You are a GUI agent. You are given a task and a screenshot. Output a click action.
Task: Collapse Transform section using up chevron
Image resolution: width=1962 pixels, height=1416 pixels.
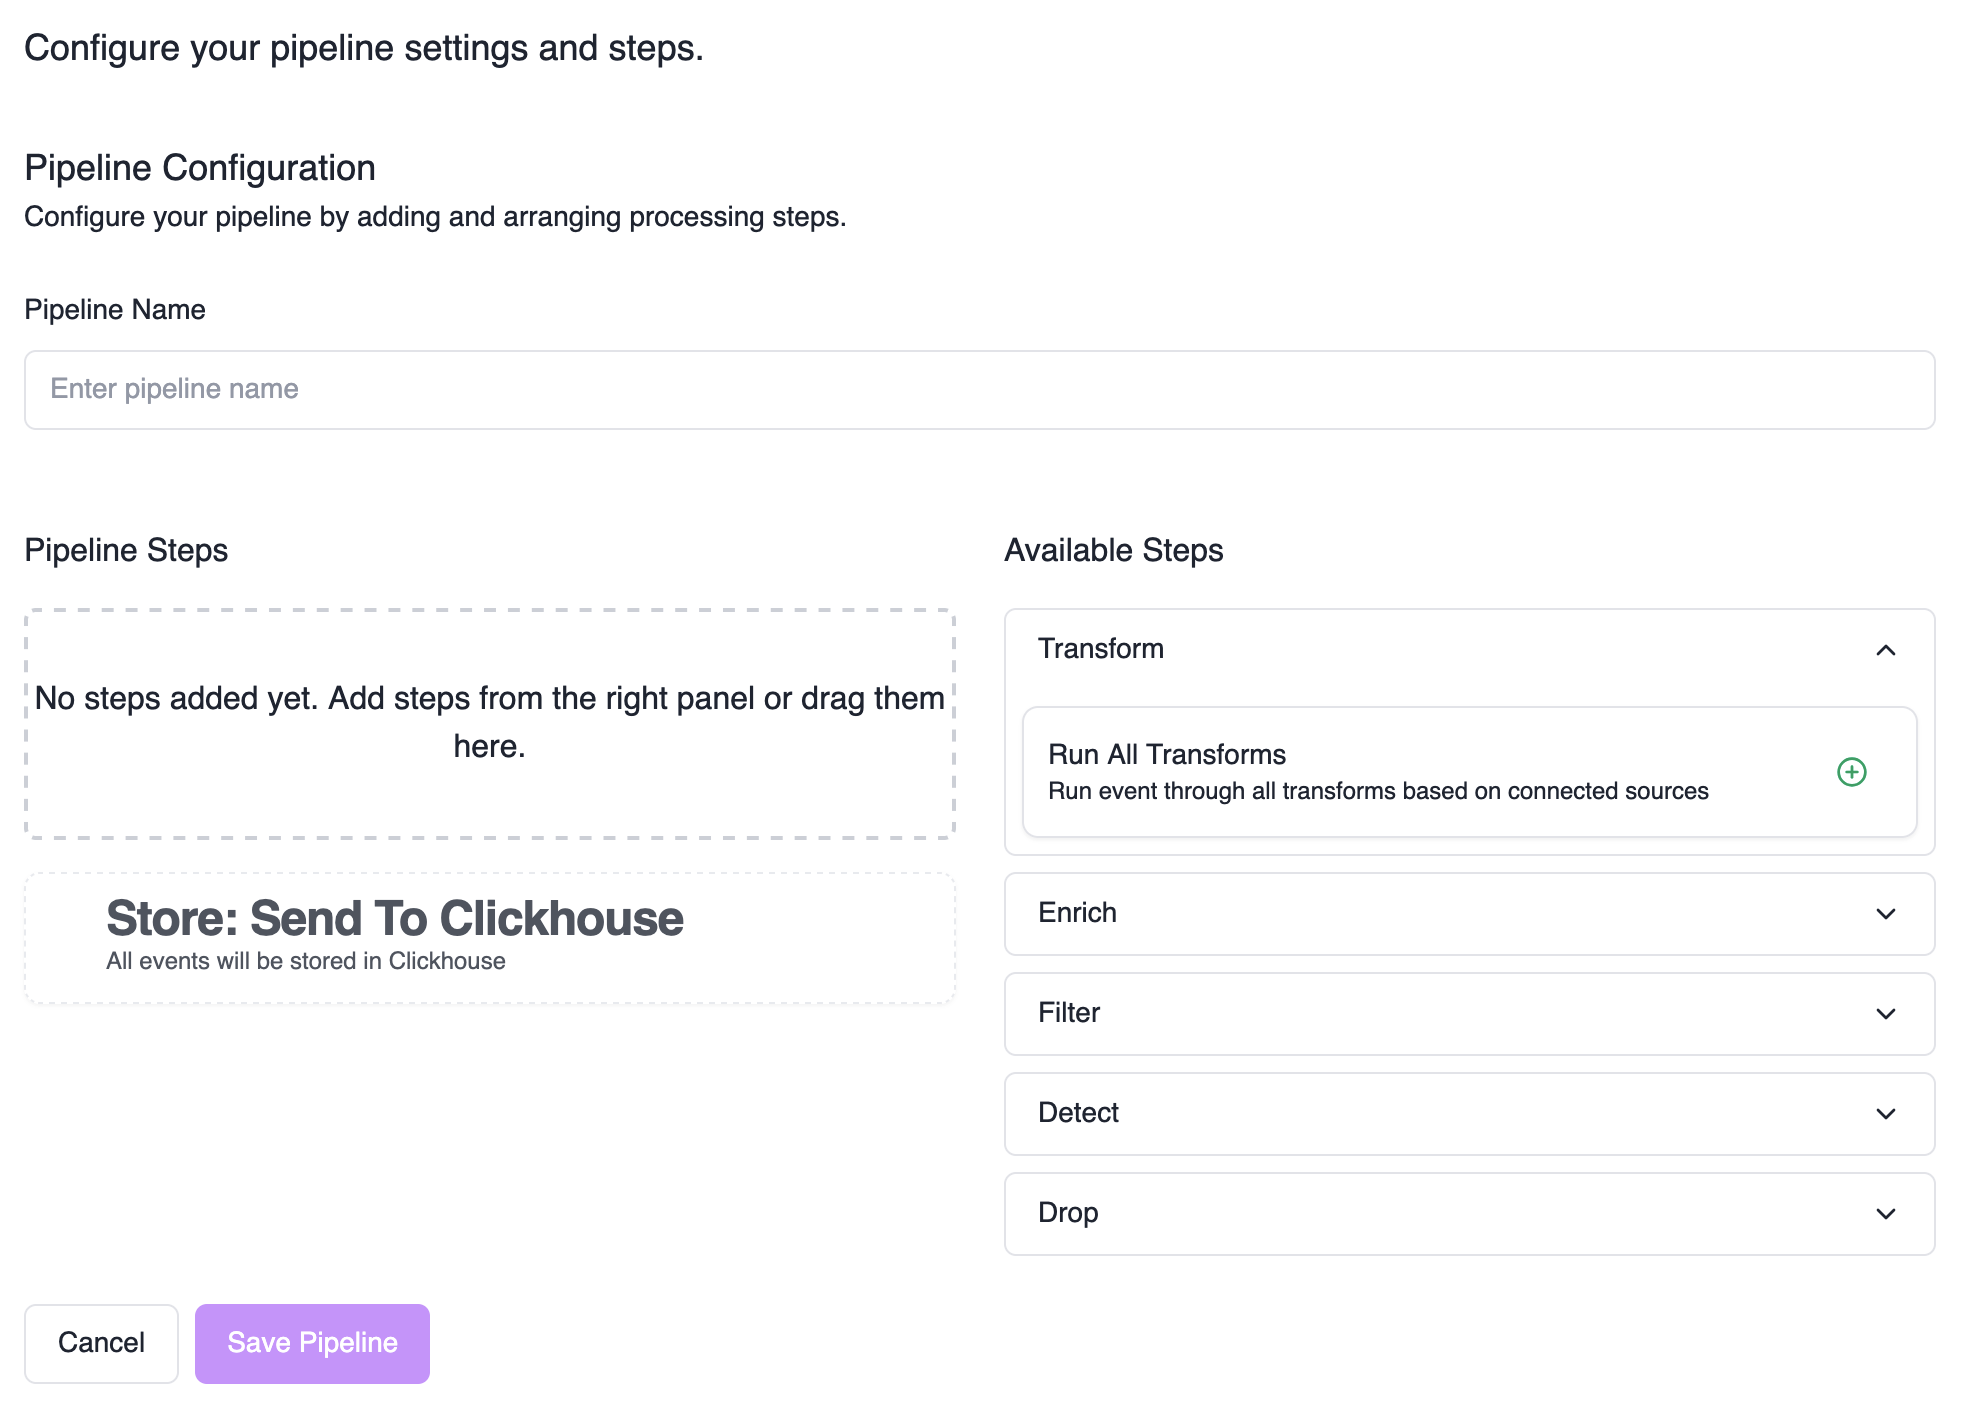click(1885, 650)
